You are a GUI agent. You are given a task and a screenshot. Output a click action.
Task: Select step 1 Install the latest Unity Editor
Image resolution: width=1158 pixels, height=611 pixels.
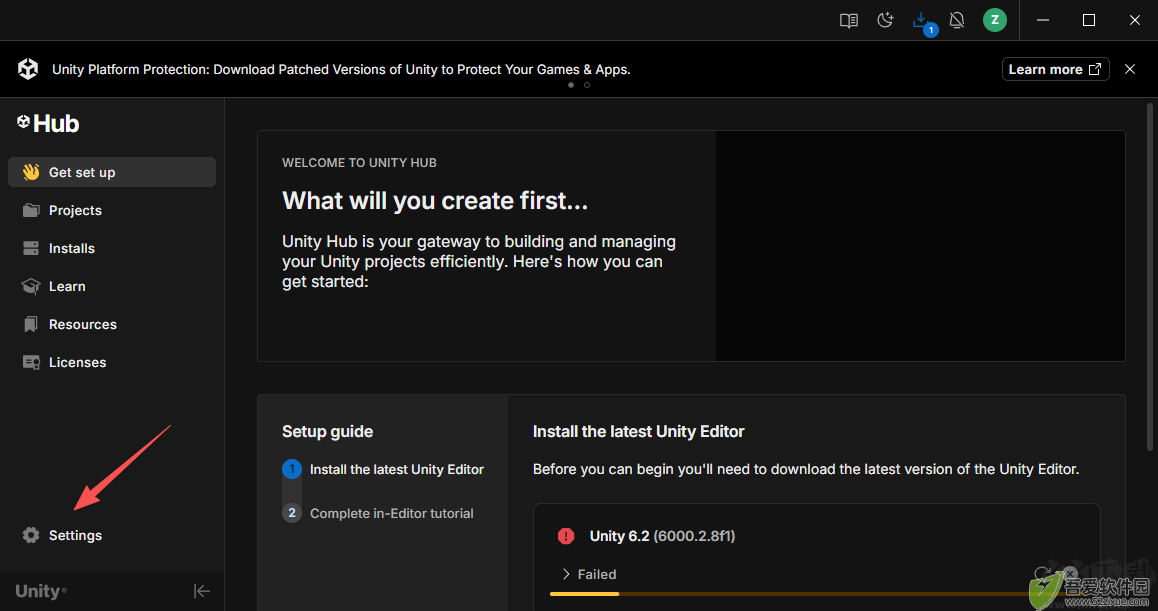[383, 469]
